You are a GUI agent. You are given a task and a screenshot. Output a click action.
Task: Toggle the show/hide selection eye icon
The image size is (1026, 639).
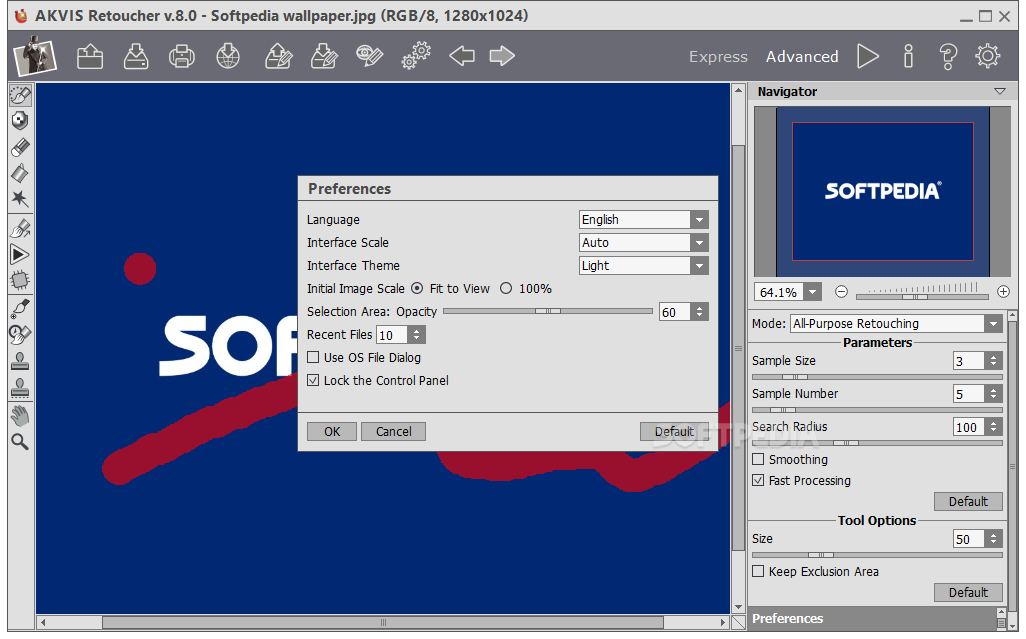pyautogui.click(x=369, y=56)
